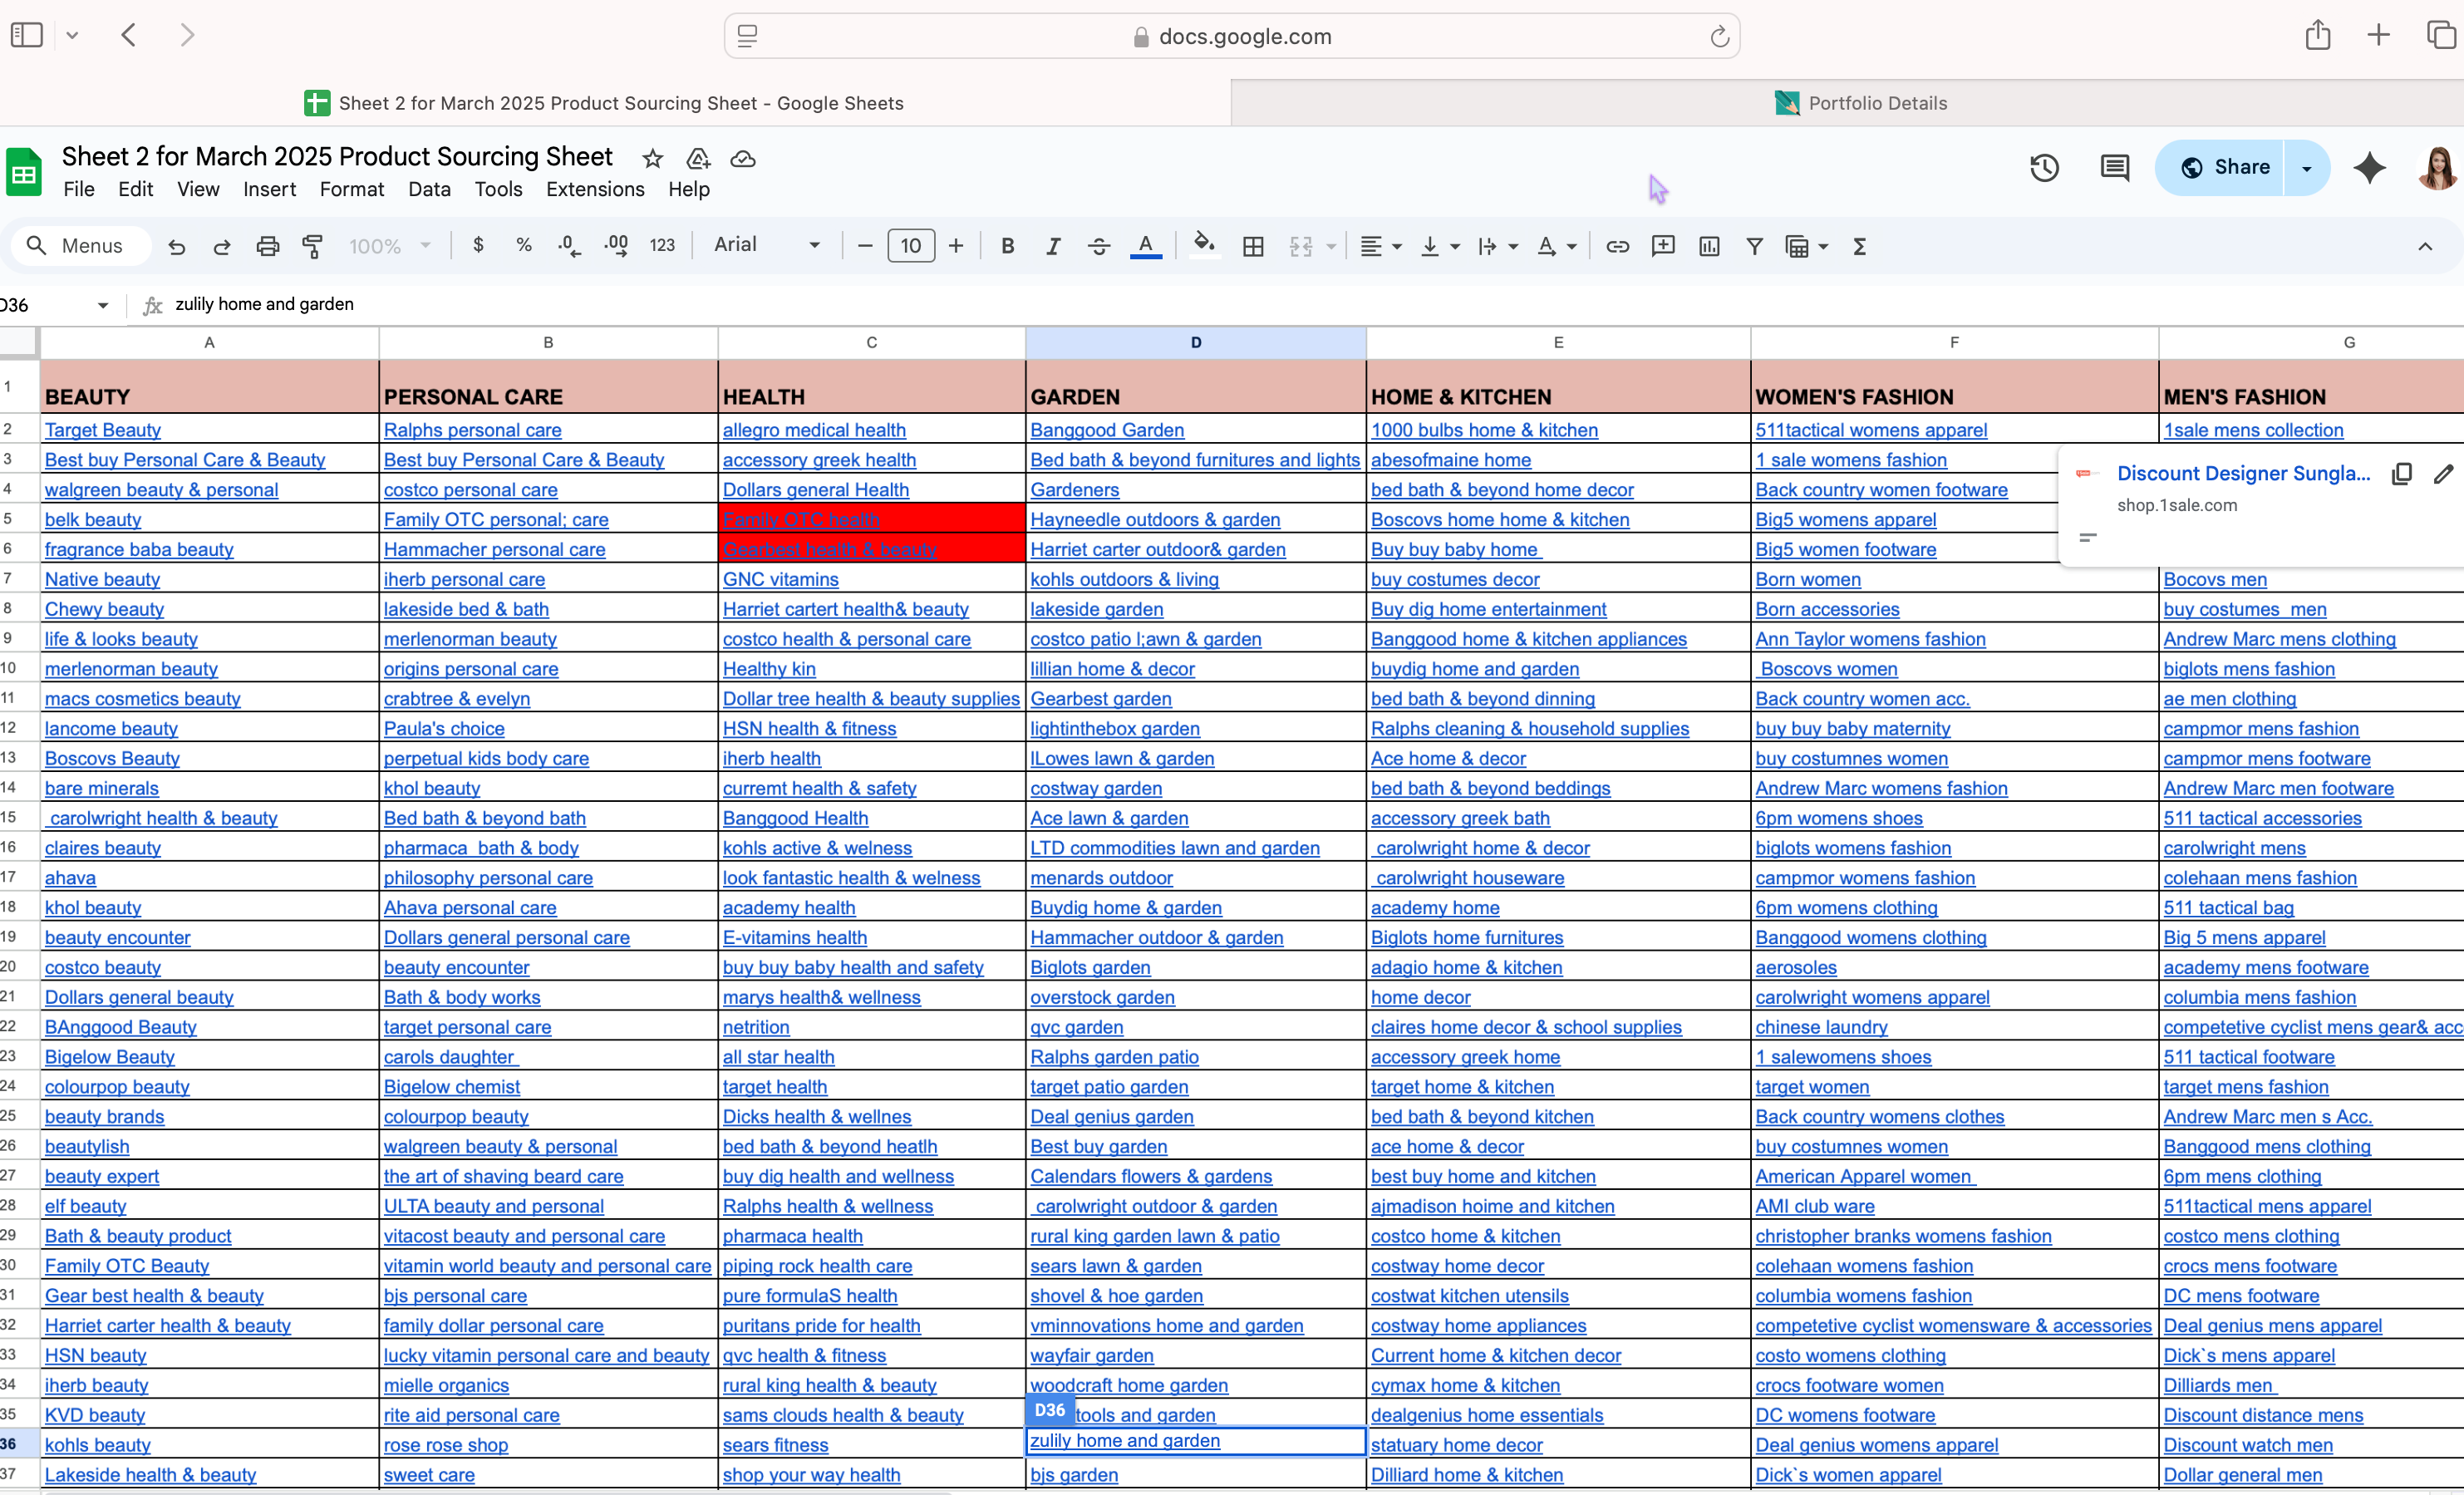Click the redo icon in toolbar

pos(222,246)
